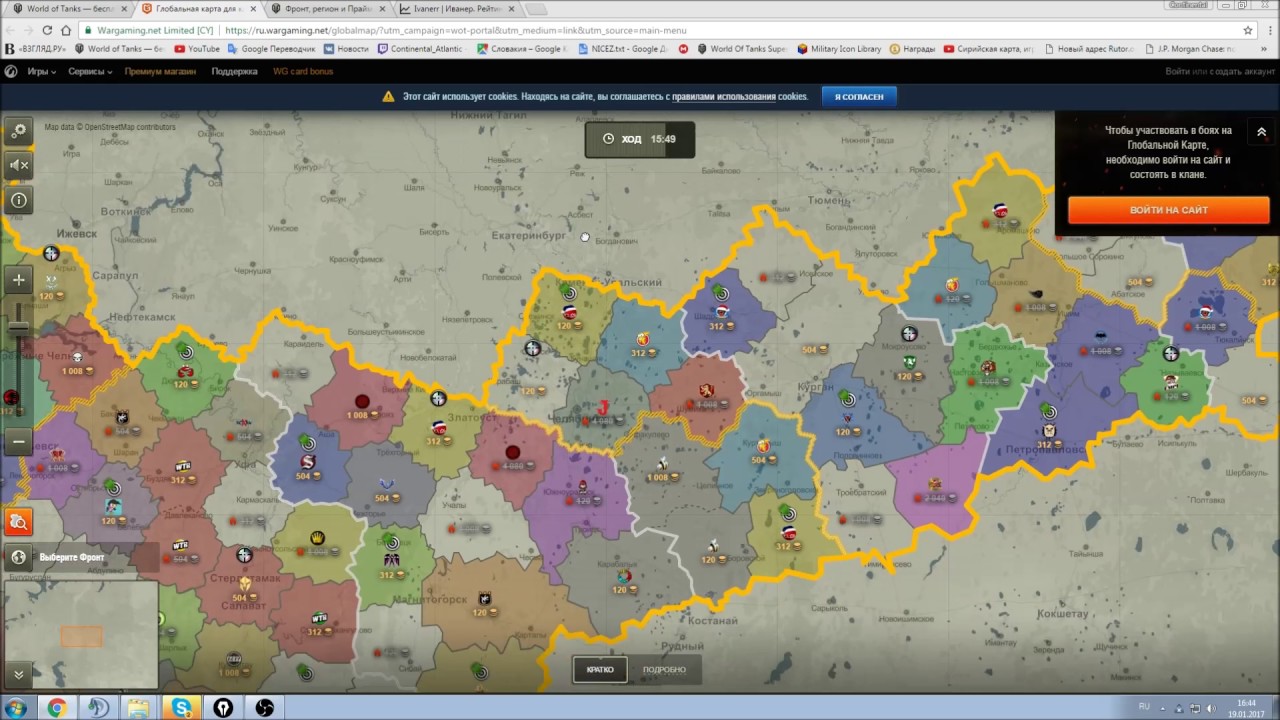Adjust the map zoom slider handle
Screen dimensions: 1280x720
[x=18, y=330]
